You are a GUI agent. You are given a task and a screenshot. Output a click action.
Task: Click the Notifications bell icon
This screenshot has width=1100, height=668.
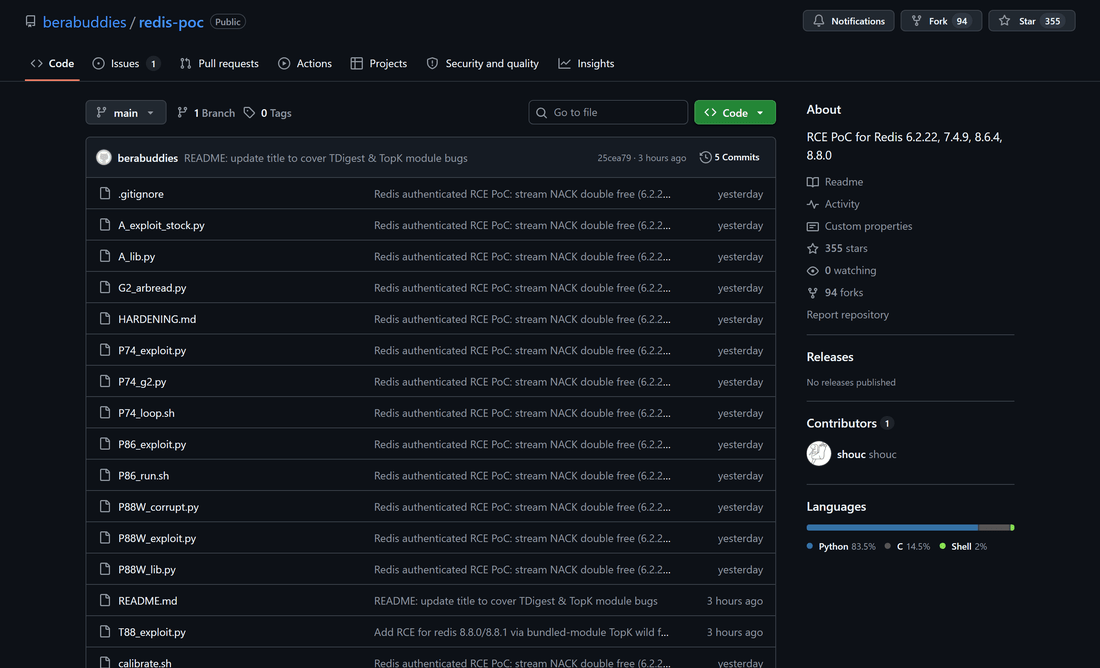818,21
